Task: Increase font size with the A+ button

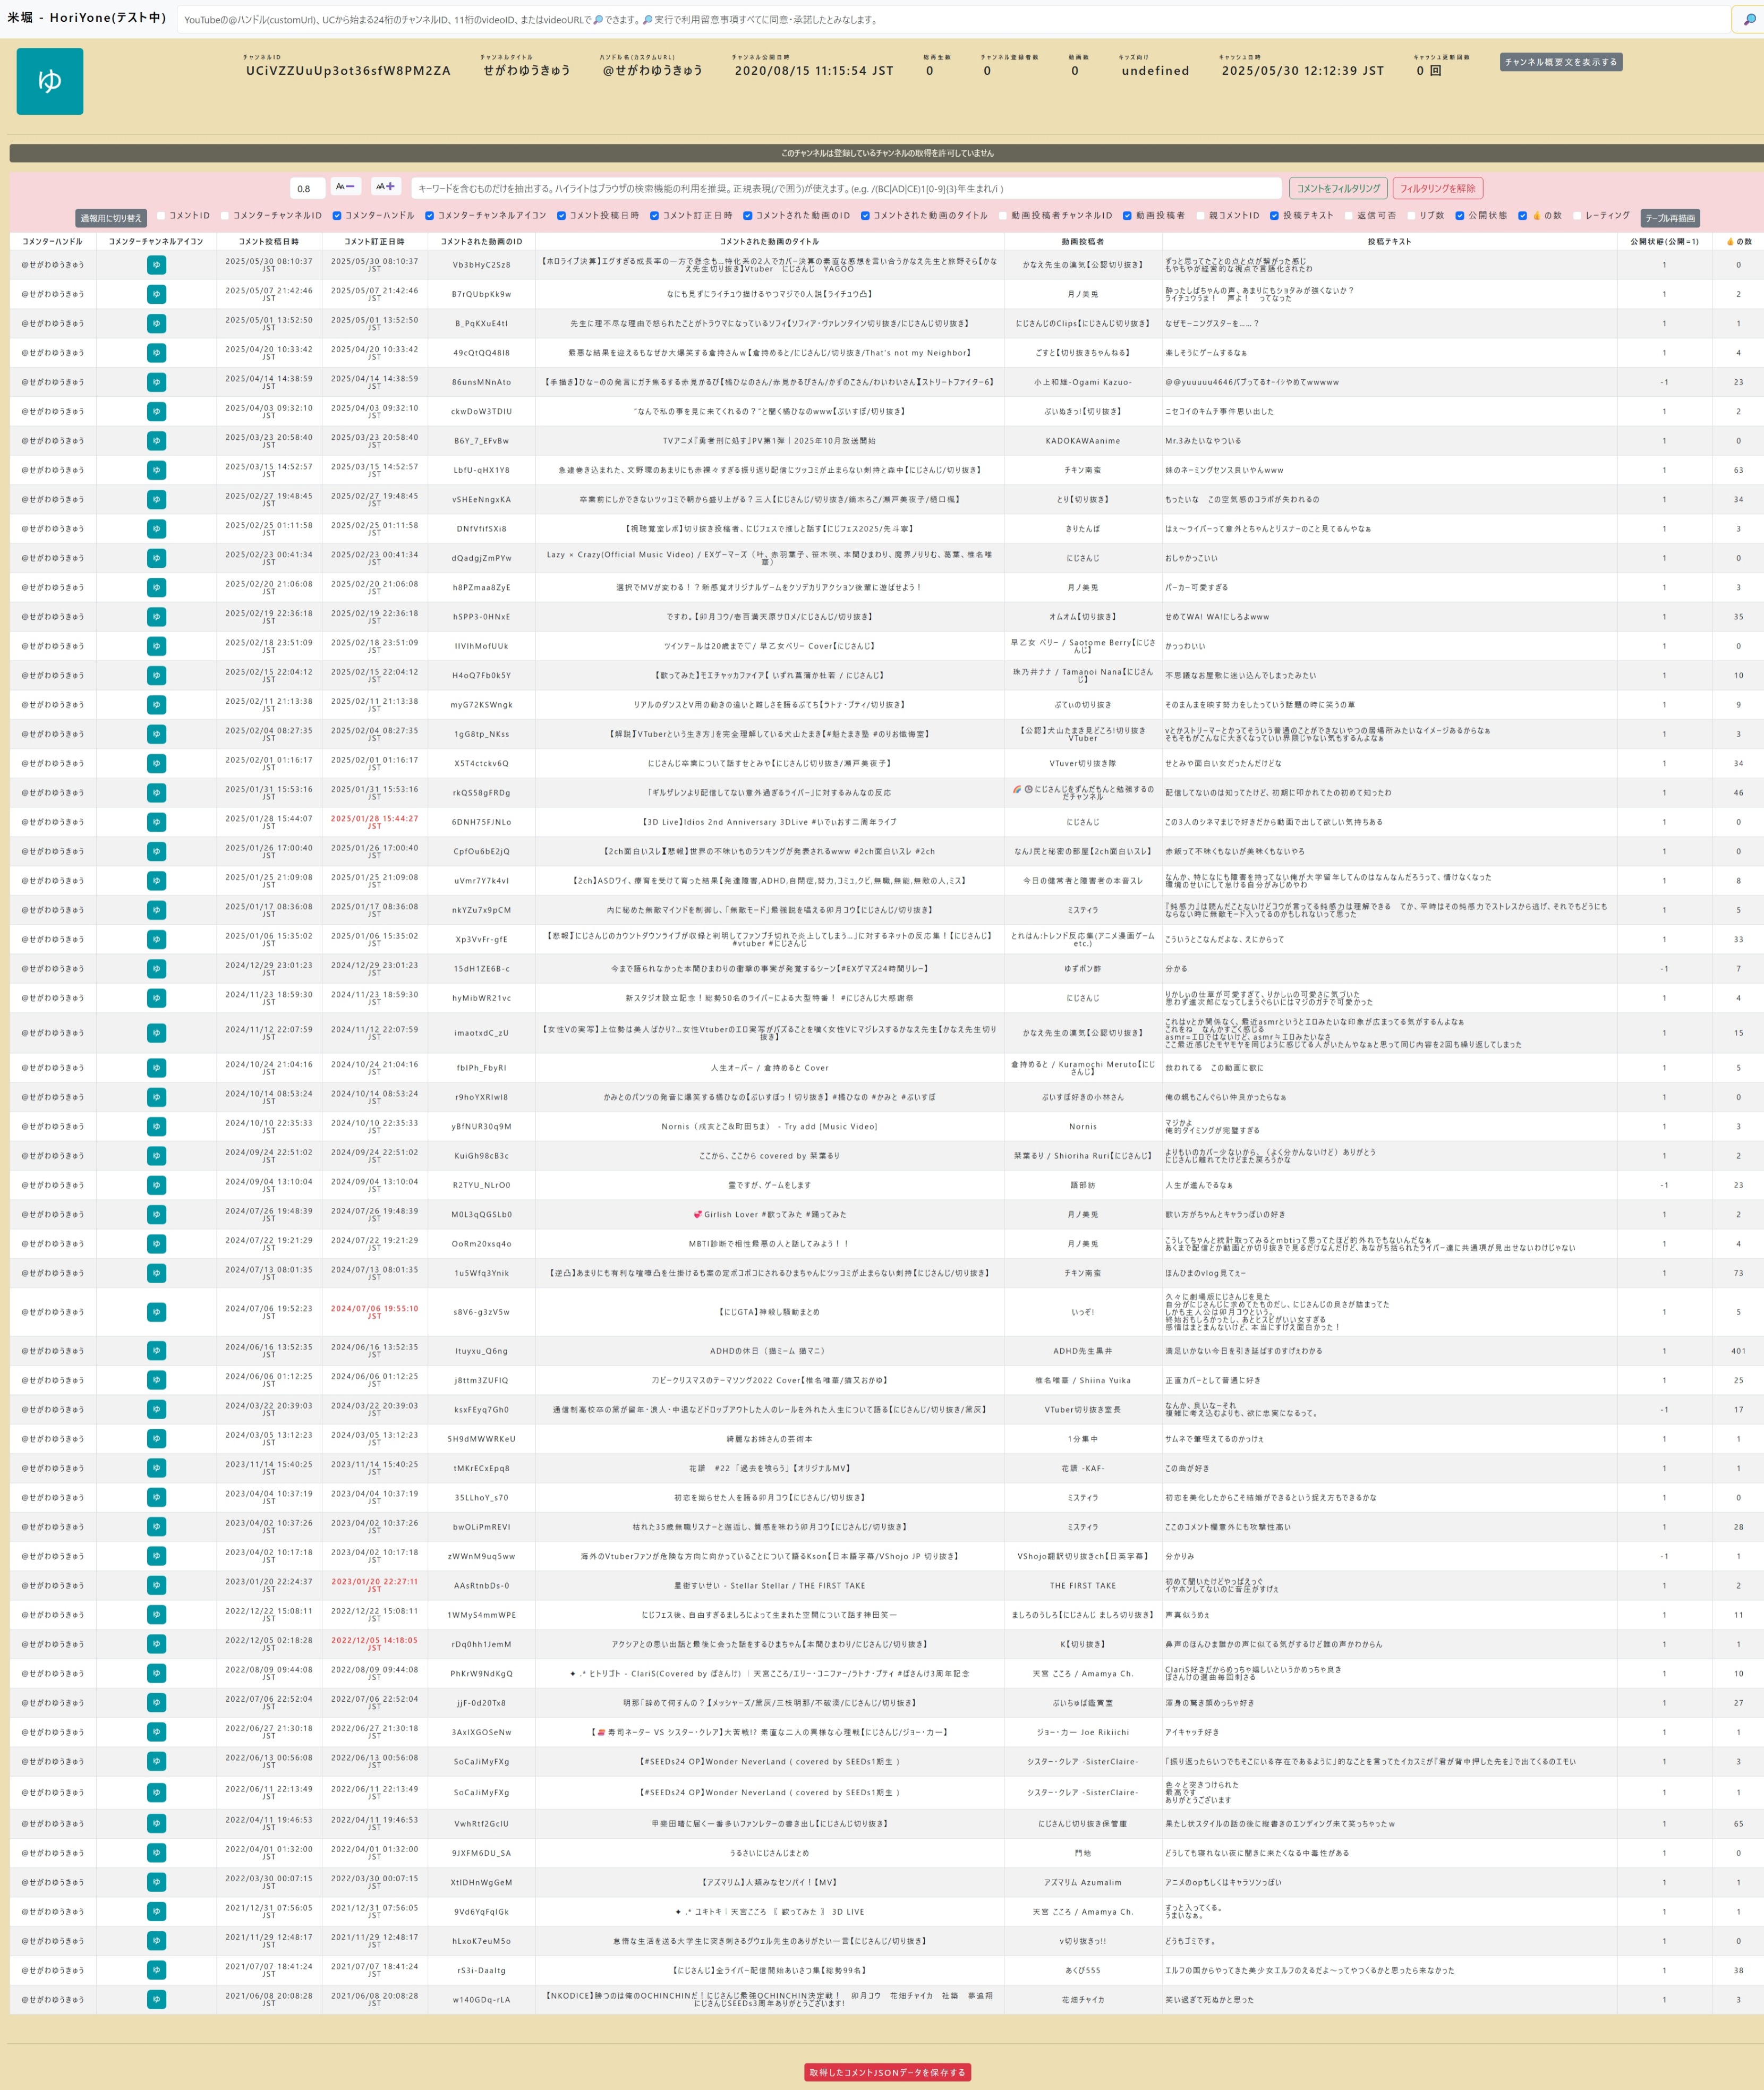Action: [x=386, y=187]
